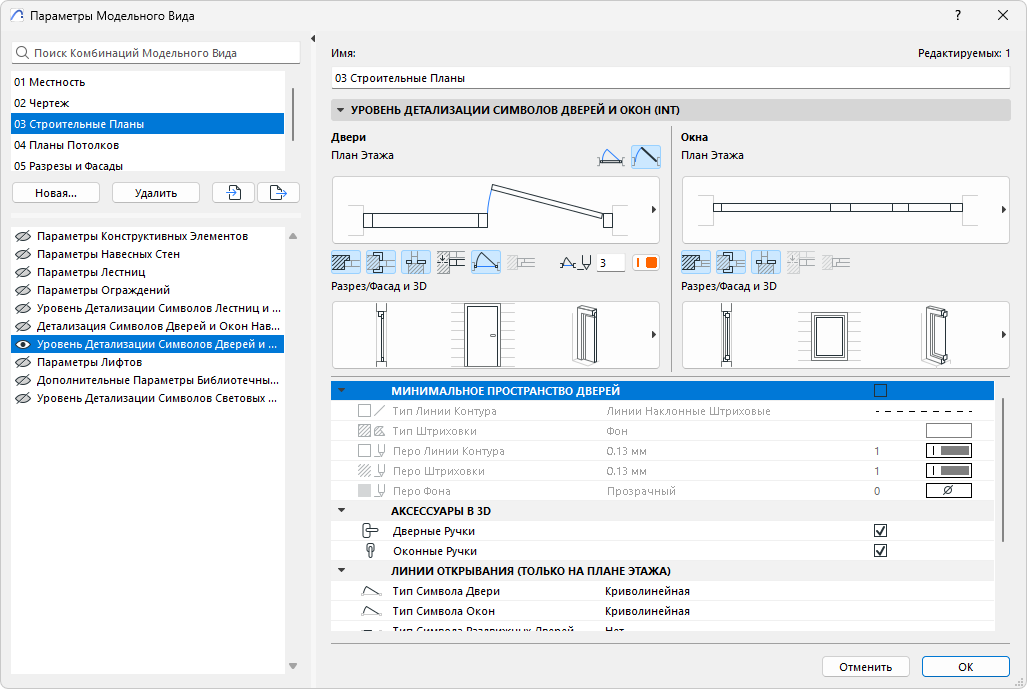Enable the Минимальное Пространство Дверей checkbox
This screenshot has height=689, width=1027.
(x=880, y=391)
